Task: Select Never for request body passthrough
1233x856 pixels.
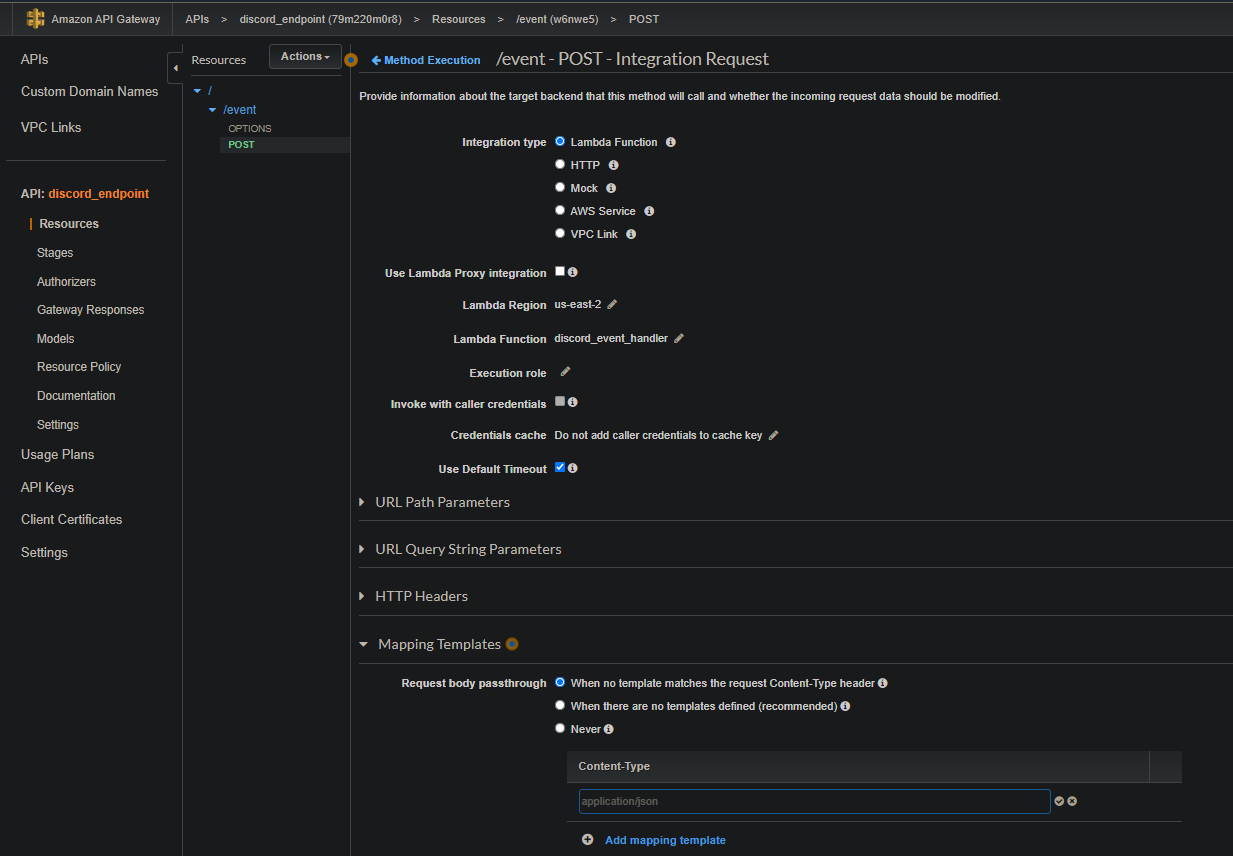Action: 560,728
